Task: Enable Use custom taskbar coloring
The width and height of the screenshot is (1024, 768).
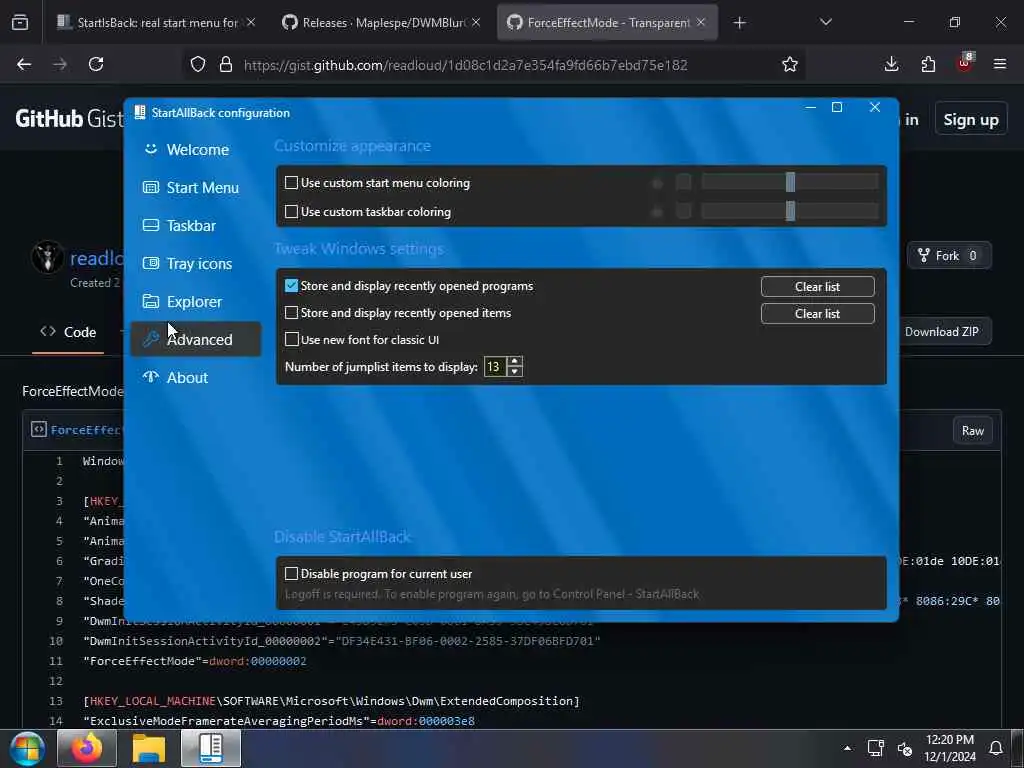Action: pyautogui.click(x=291, y=212)
